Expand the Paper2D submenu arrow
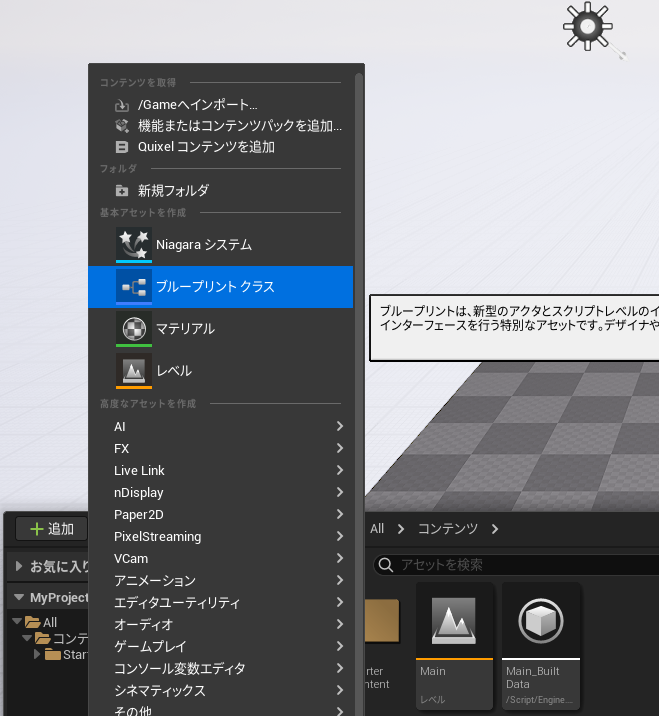 340,514
